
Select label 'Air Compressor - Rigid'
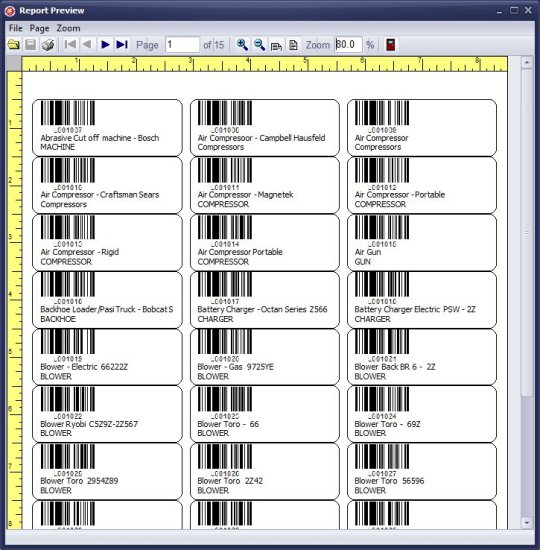click(x=80, y=252)
